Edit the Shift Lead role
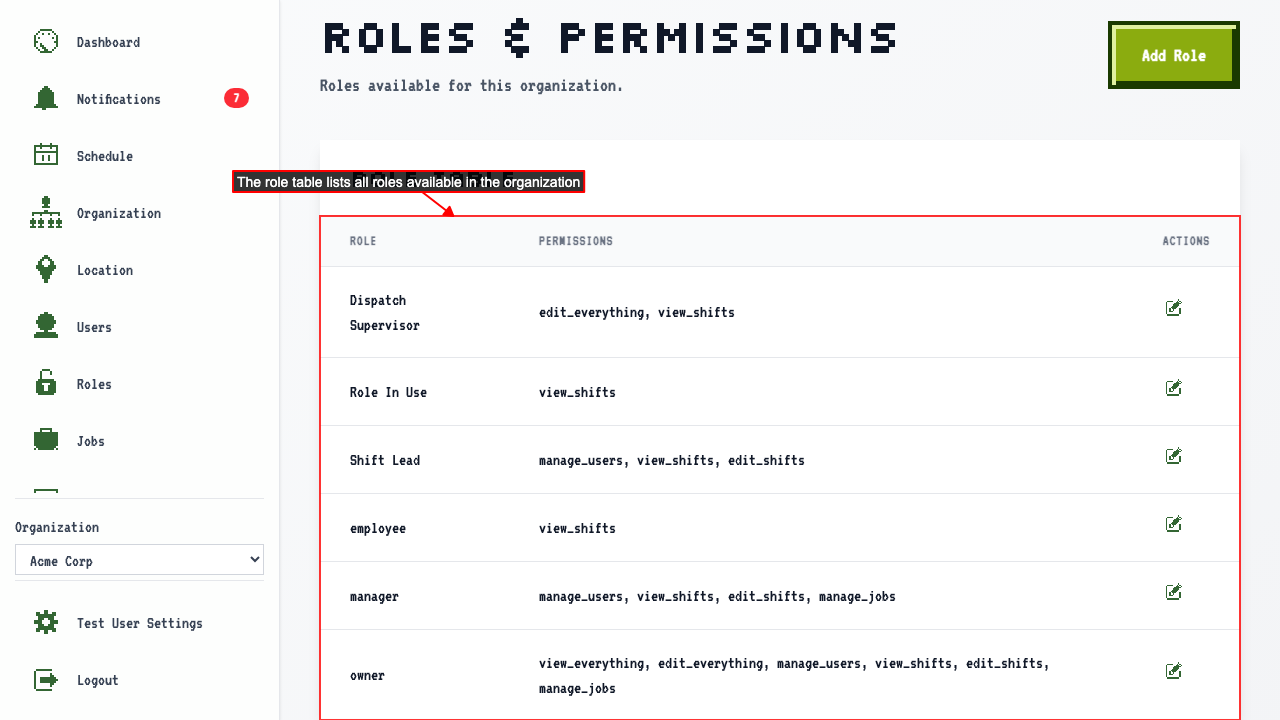The width and height of the screenshot is (1280, 720). coord(1174,457)
